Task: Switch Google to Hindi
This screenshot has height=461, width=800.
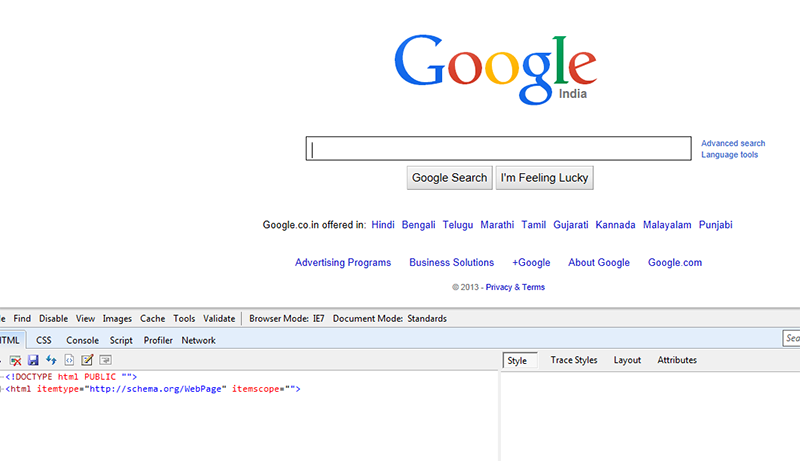Action: 383,225
